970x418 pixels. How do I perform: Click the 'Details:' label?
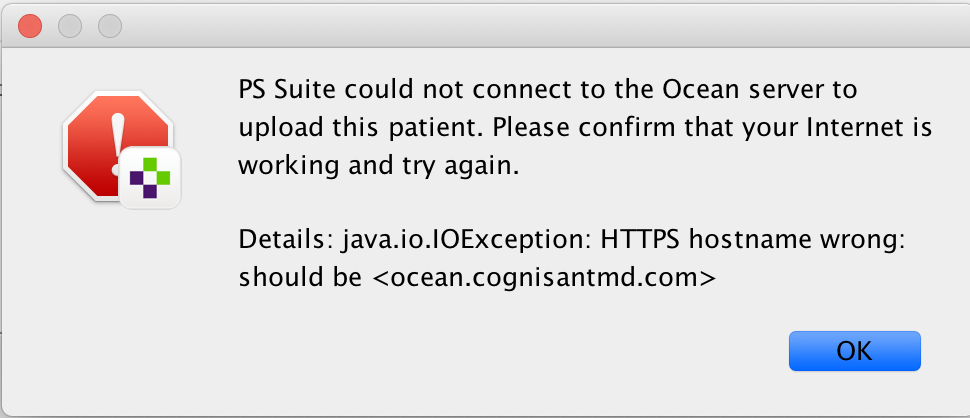pyautogui.click(x=286, y=240)
